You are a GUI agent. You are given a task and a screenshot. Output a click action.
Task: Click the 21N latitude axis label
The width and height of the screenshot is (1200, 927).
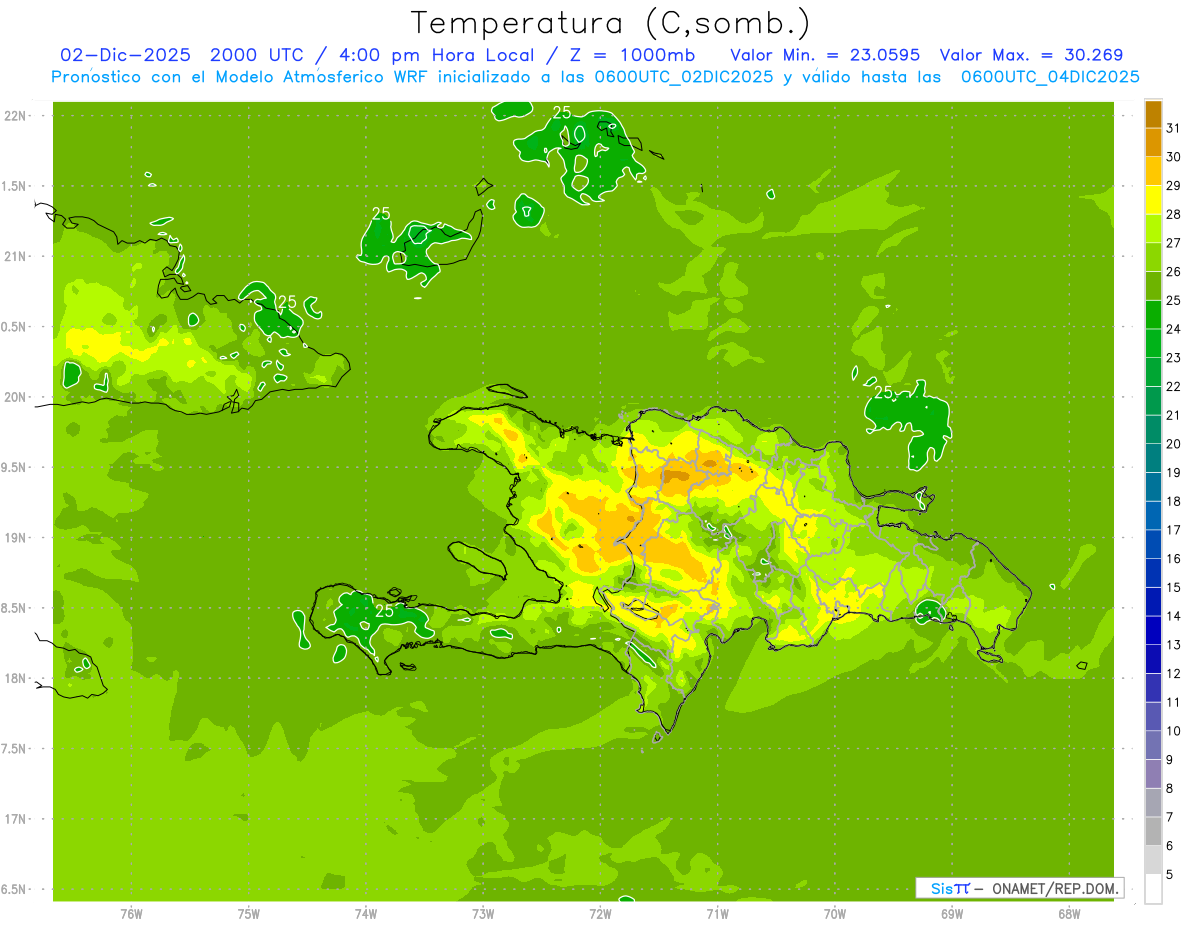coord(16,256)
